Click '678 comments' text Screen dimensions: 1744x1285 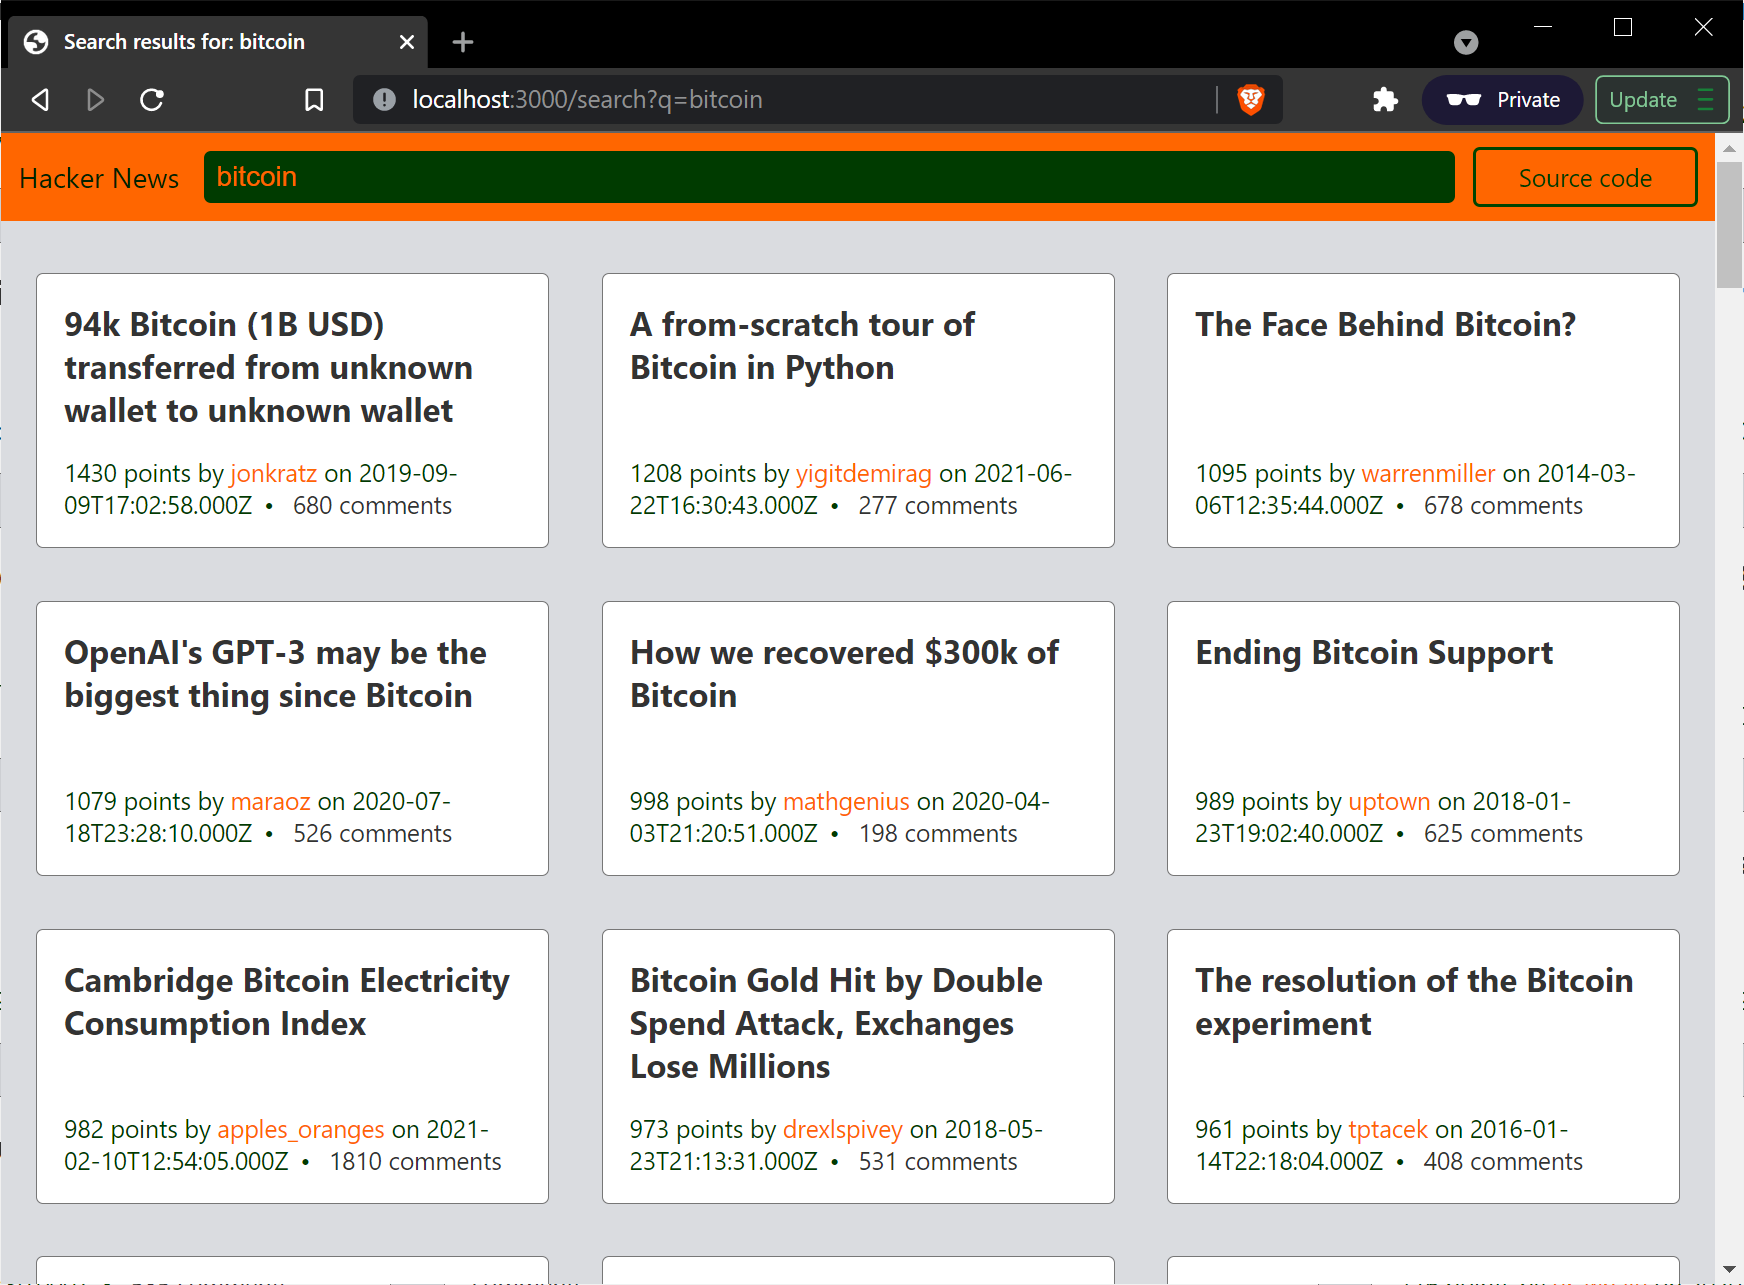pyautogui.click(x=1503, y=506)
